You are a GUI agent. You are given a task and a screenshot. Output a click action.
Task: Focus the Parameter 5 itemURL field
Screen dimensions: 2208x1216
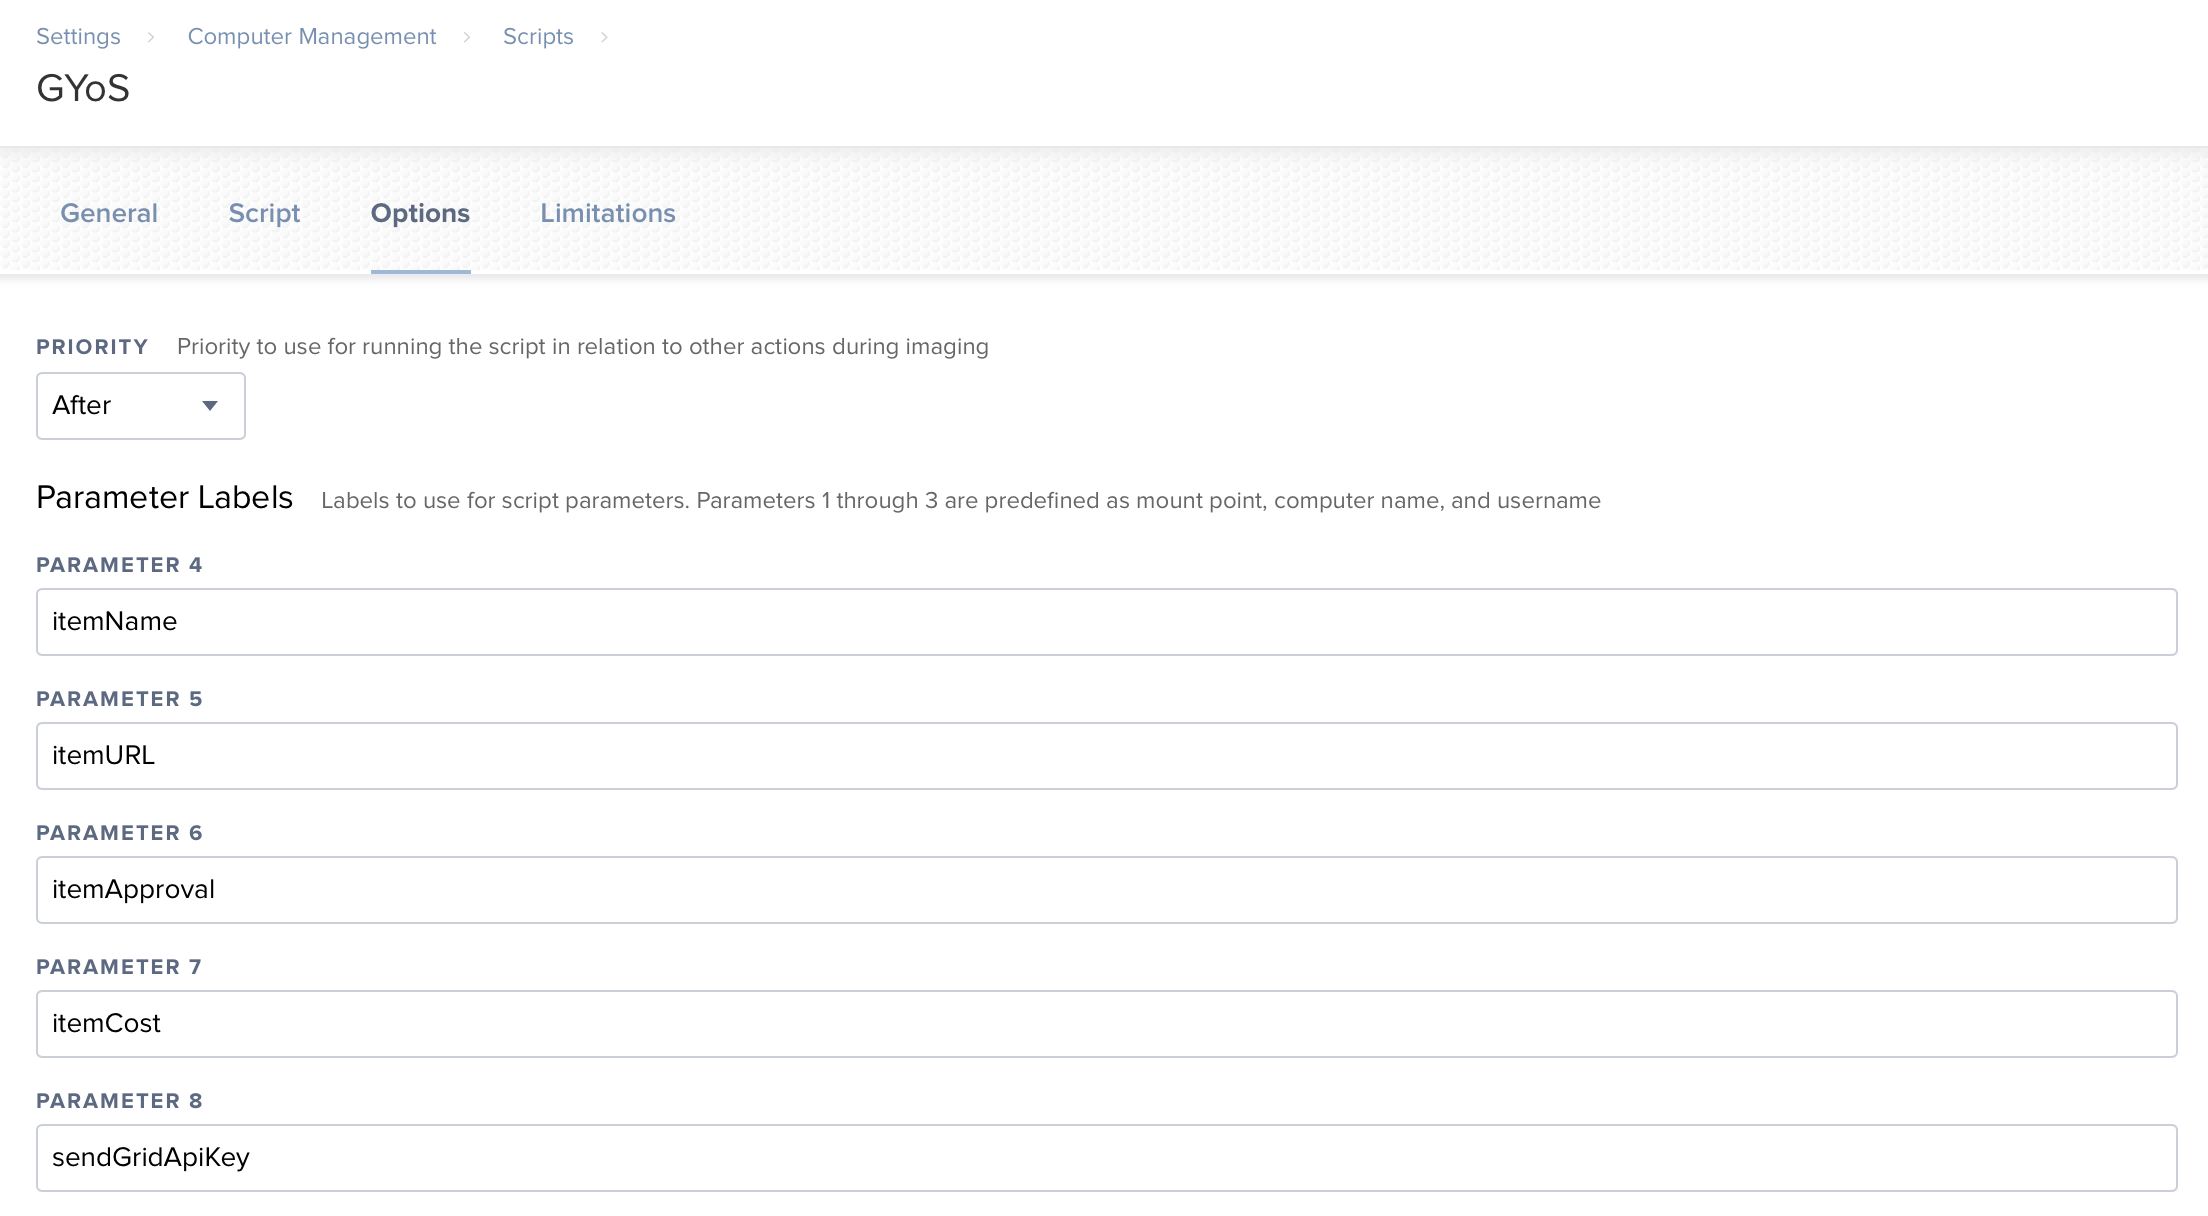point(1106,756)
